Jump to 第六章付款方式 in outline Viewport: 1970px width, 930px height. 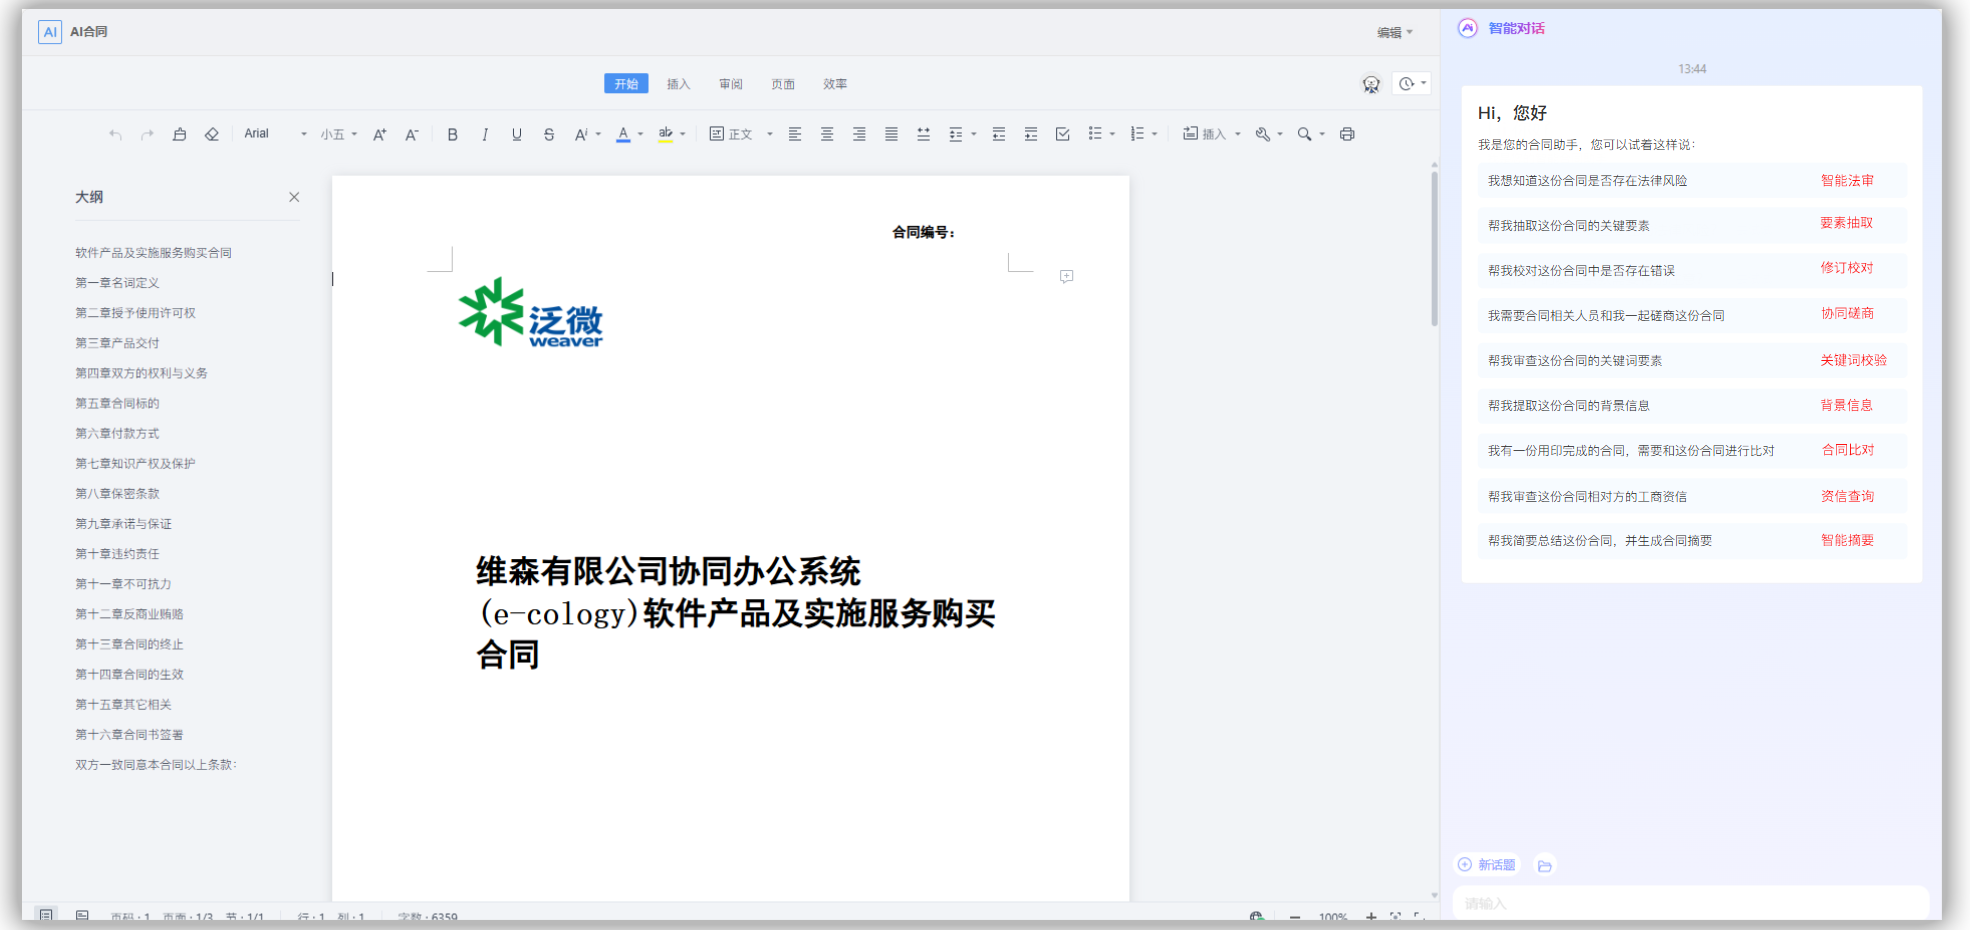117,433
